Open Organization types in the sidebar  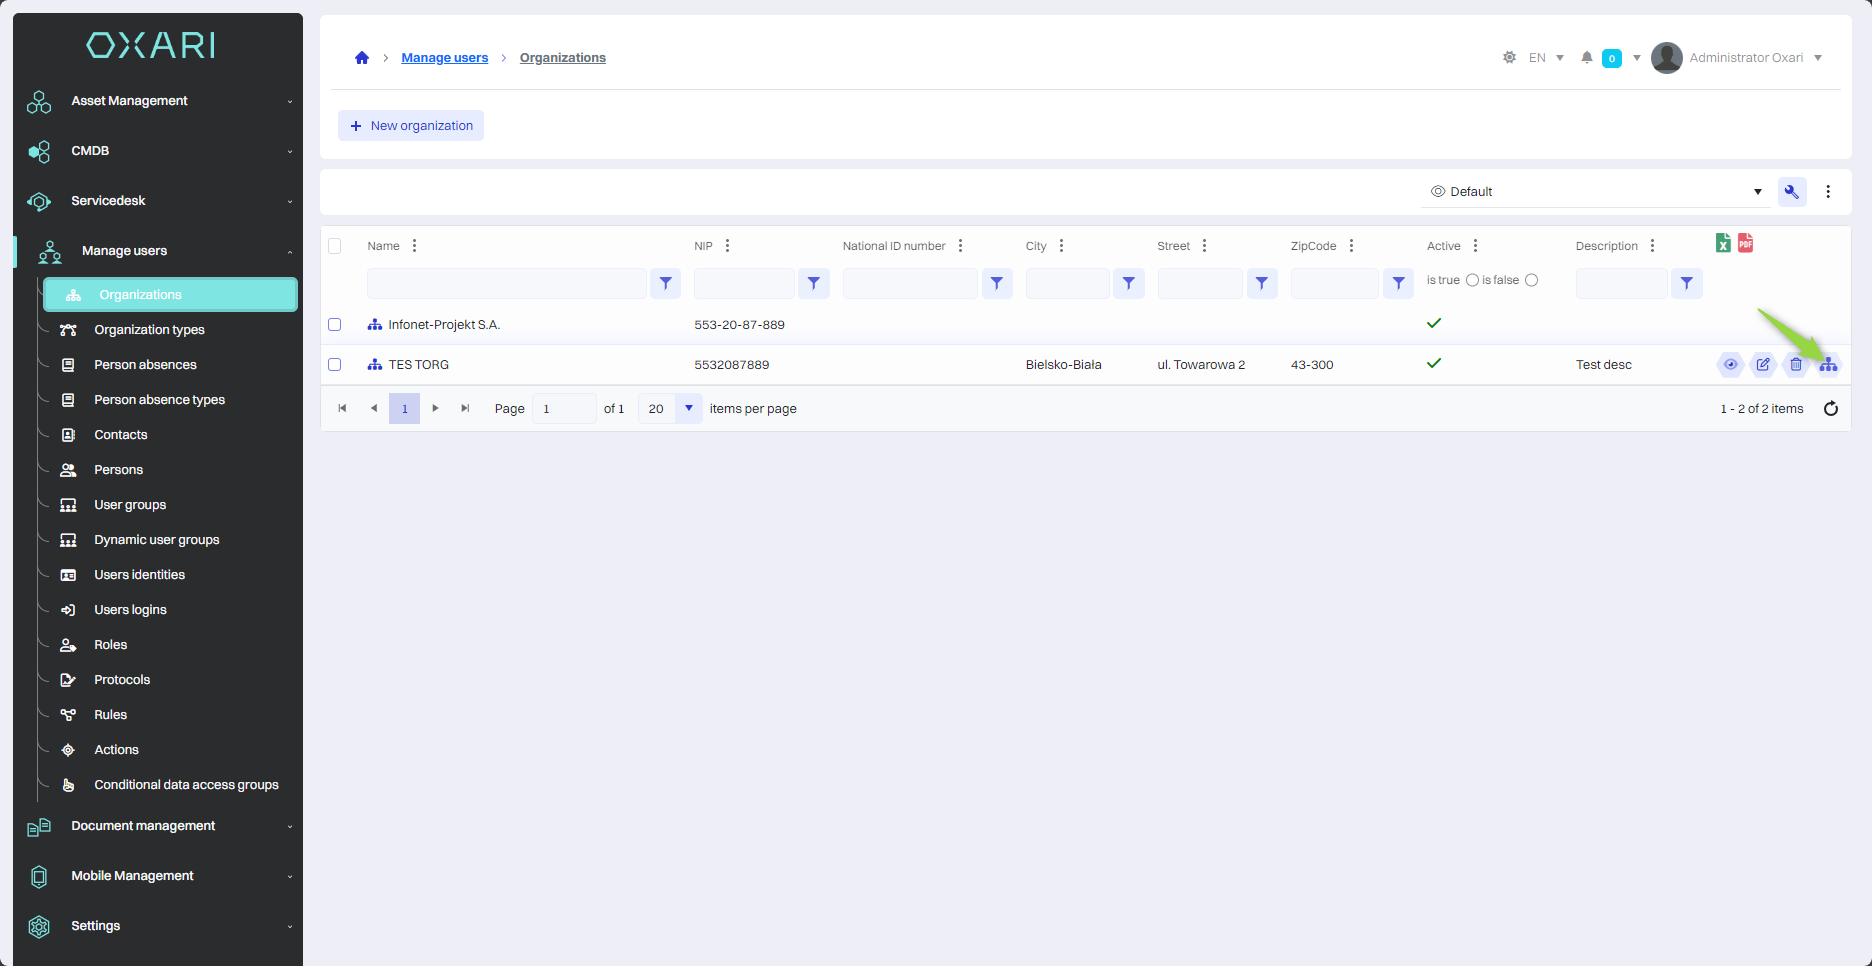149,330
